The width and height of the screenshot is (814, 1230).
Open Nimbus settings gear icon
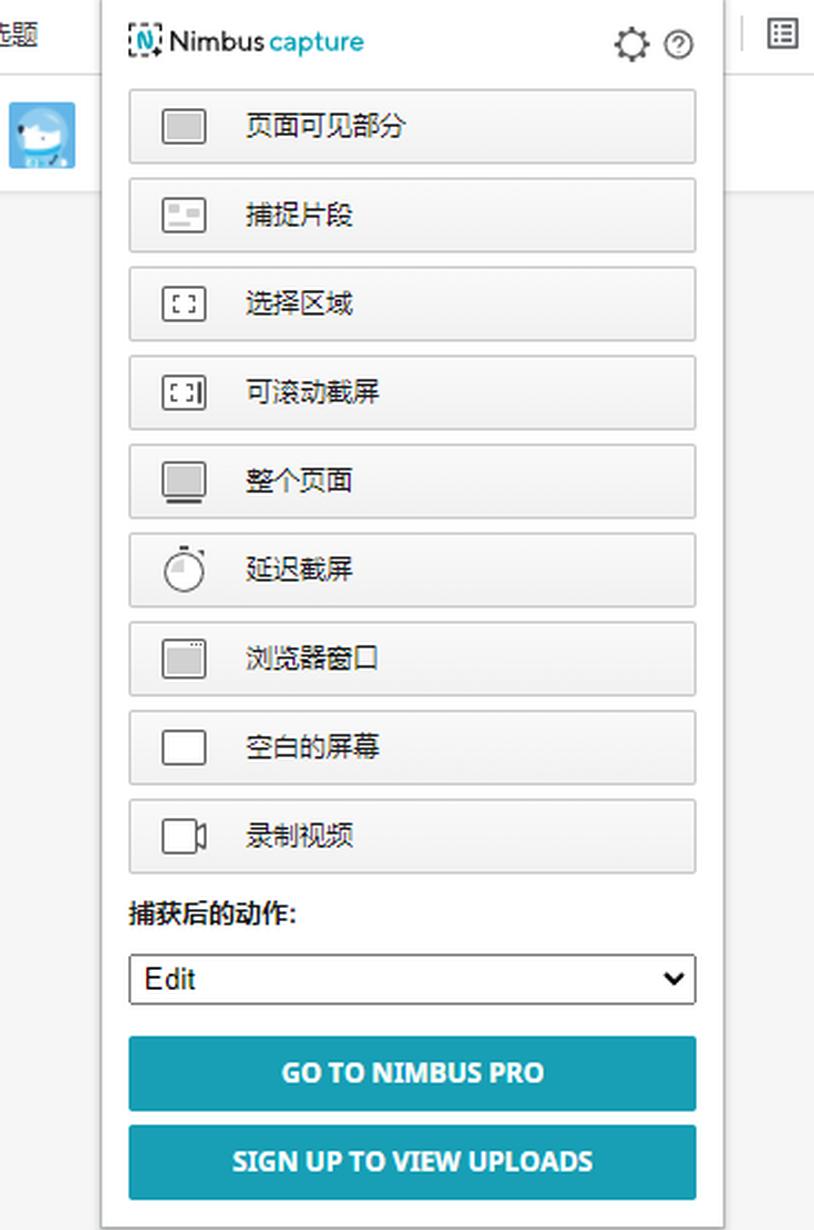631,44
